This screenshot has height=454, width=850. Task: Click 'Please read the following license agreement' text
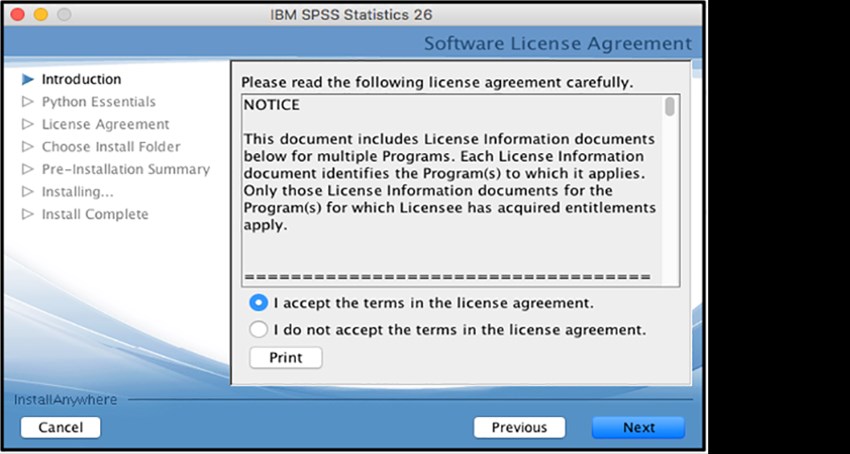click(x=437, y=83)
